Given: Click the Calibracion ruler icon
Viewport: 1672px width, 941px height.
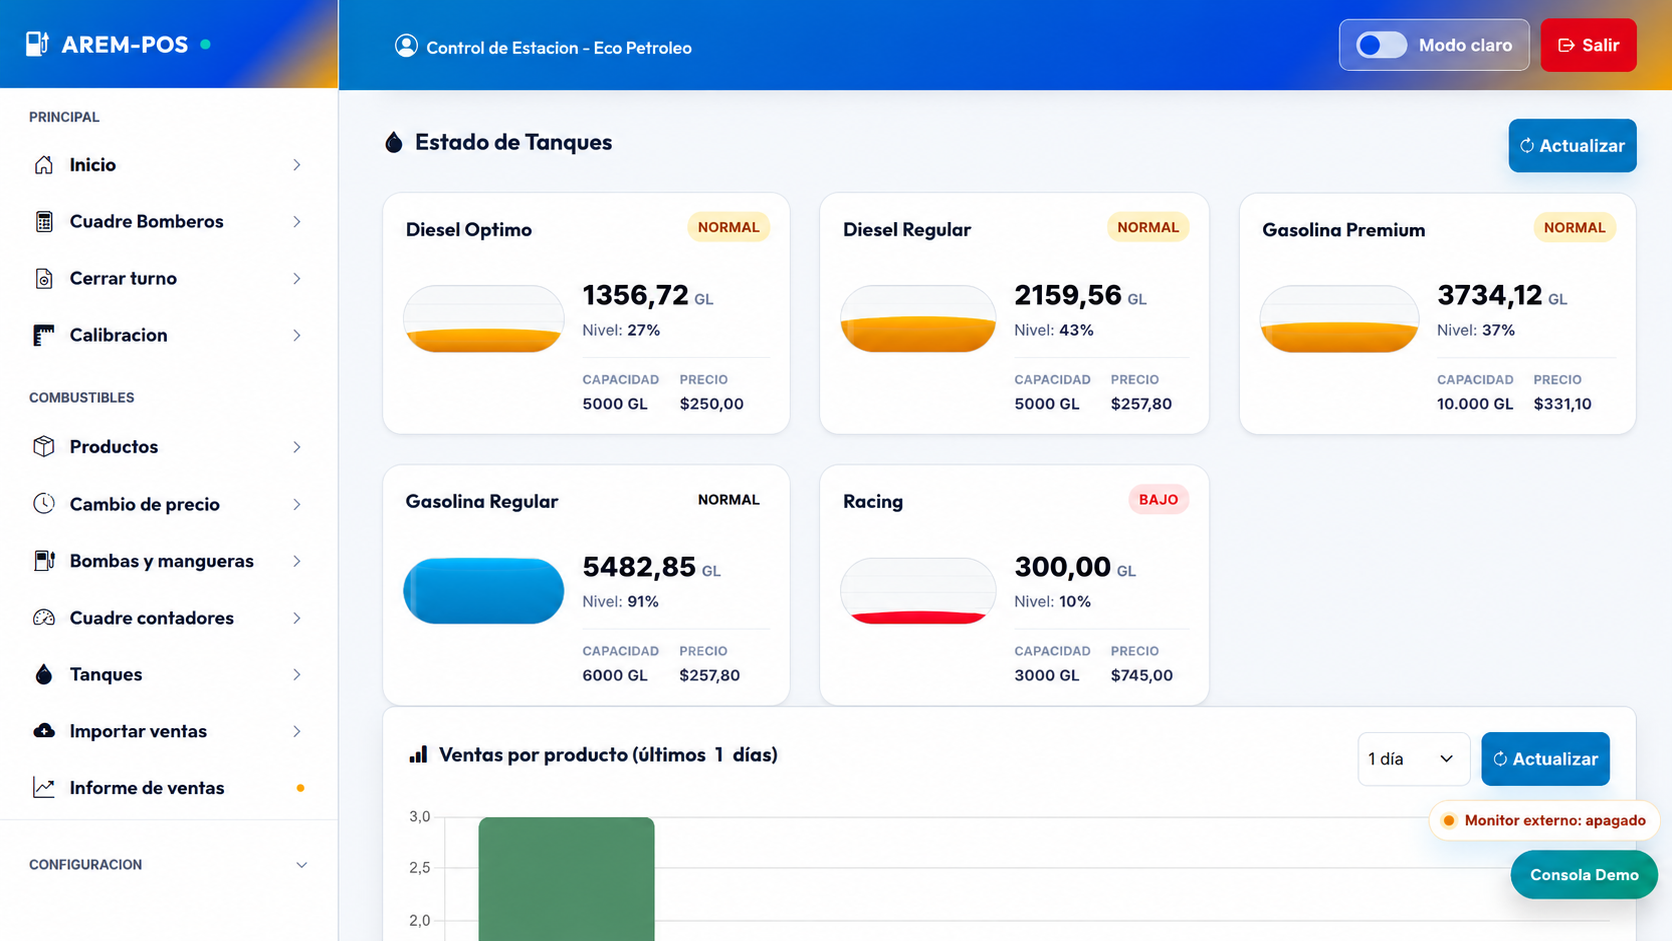Looking at the screenshot, I should point(44,335).
